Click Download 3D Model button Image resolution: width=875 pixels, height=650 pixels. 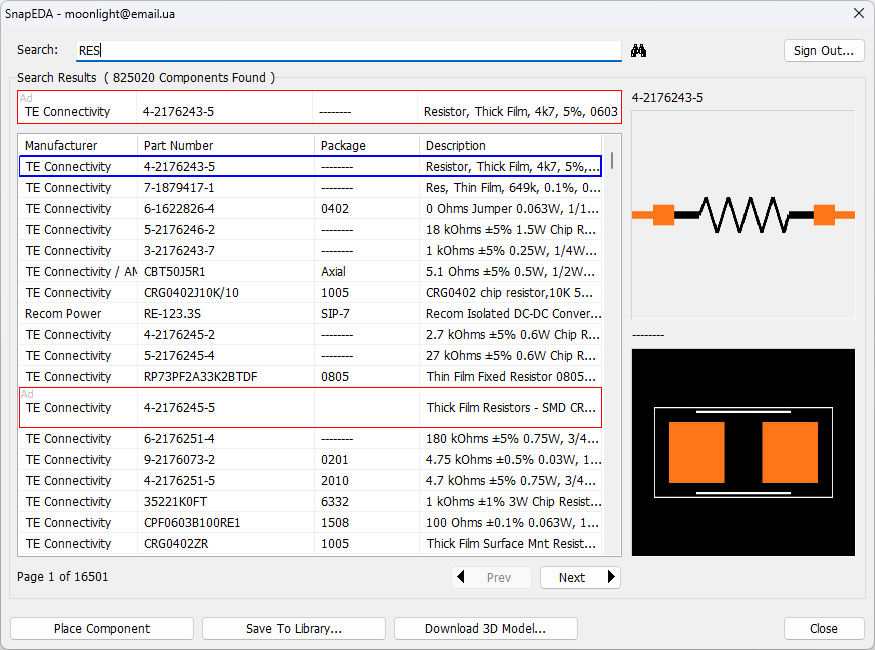pyautogui.click(x=485, y=629)
